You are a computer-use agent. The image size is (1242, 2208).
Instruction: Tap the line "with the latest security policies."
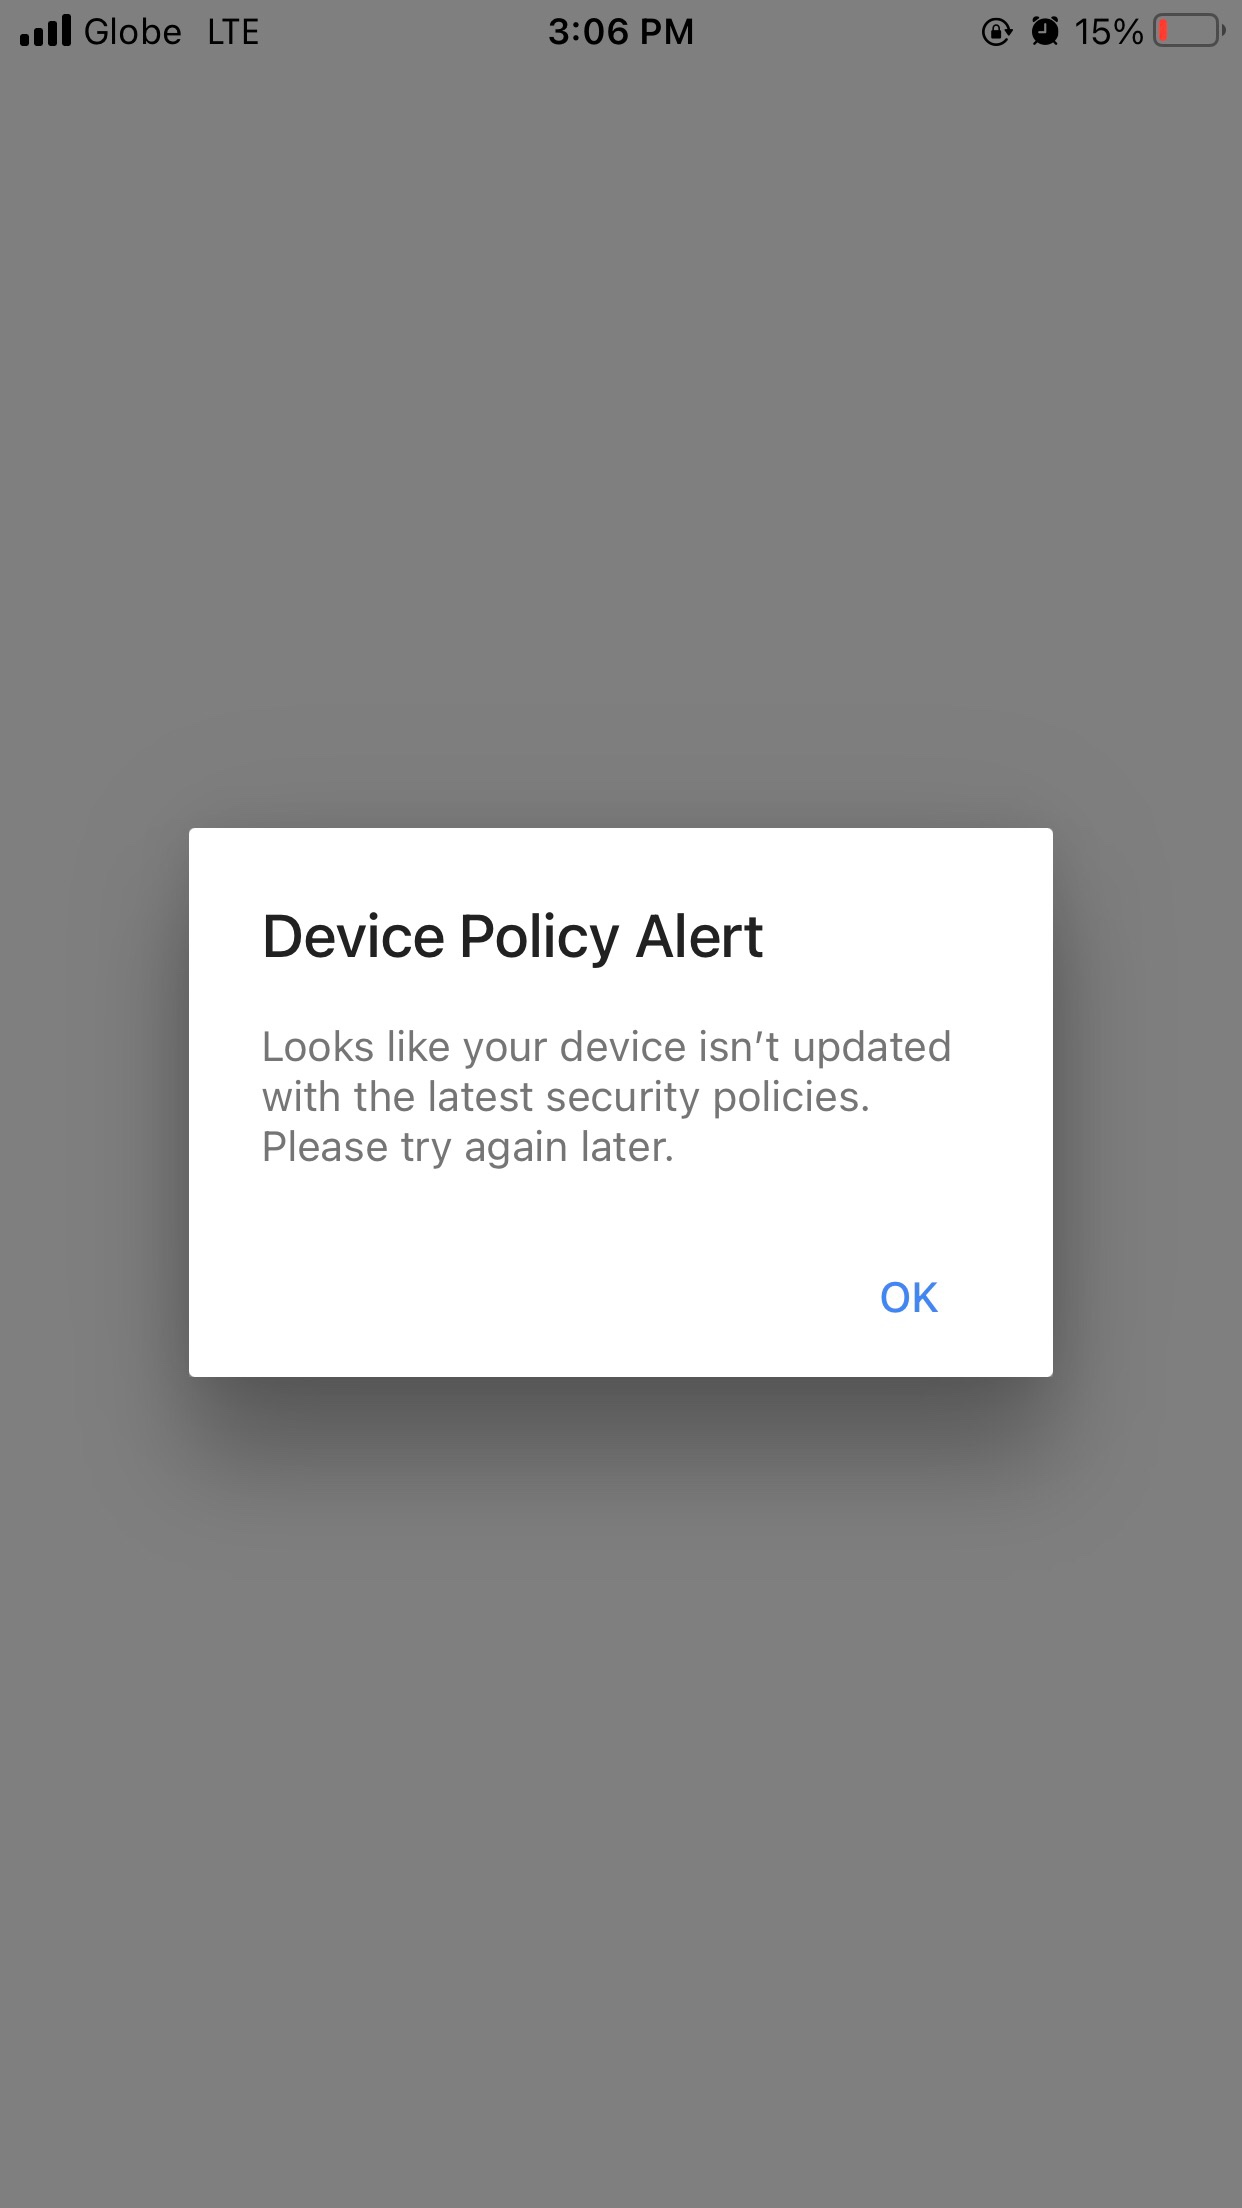pyautogui.click(x=566, y=1097)
